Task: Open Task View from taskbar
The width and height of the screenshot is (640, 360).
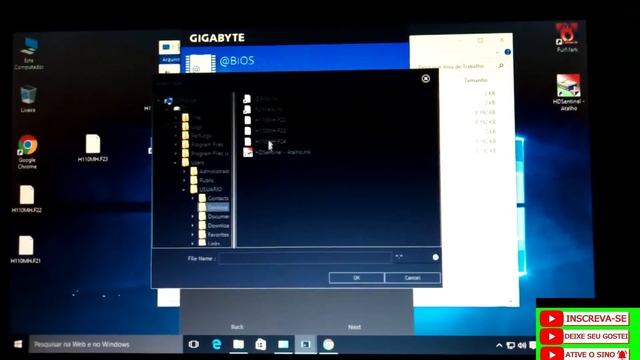Action: coord(194,344)
